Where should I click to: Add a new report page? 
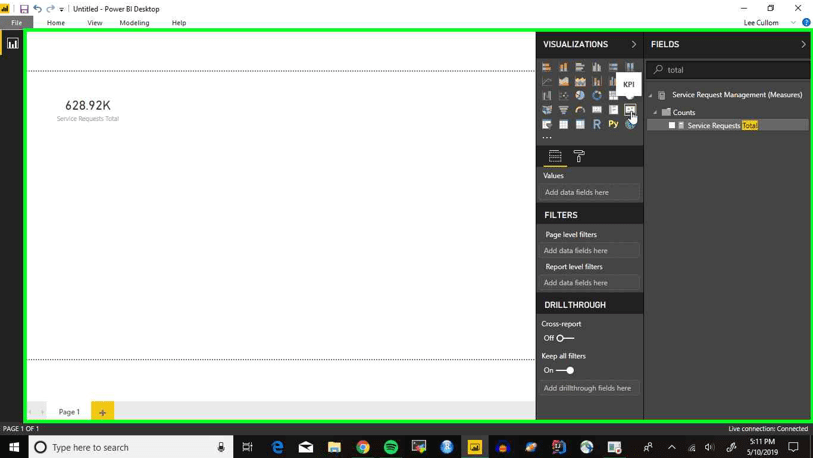pos(102,412)
